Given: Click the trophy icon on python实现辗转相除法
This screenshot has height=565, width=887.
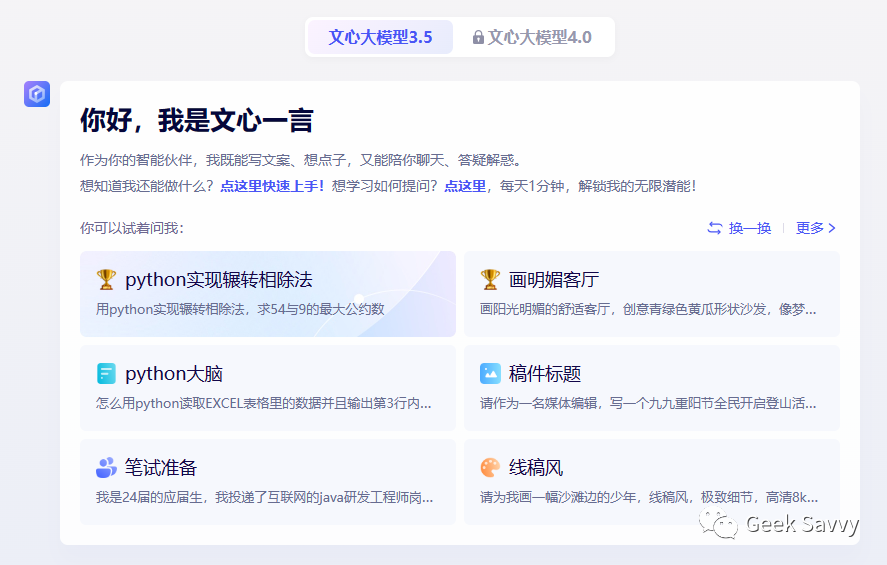Looking at the screenshot, I should pyautogui.click(x=106, y=279).
